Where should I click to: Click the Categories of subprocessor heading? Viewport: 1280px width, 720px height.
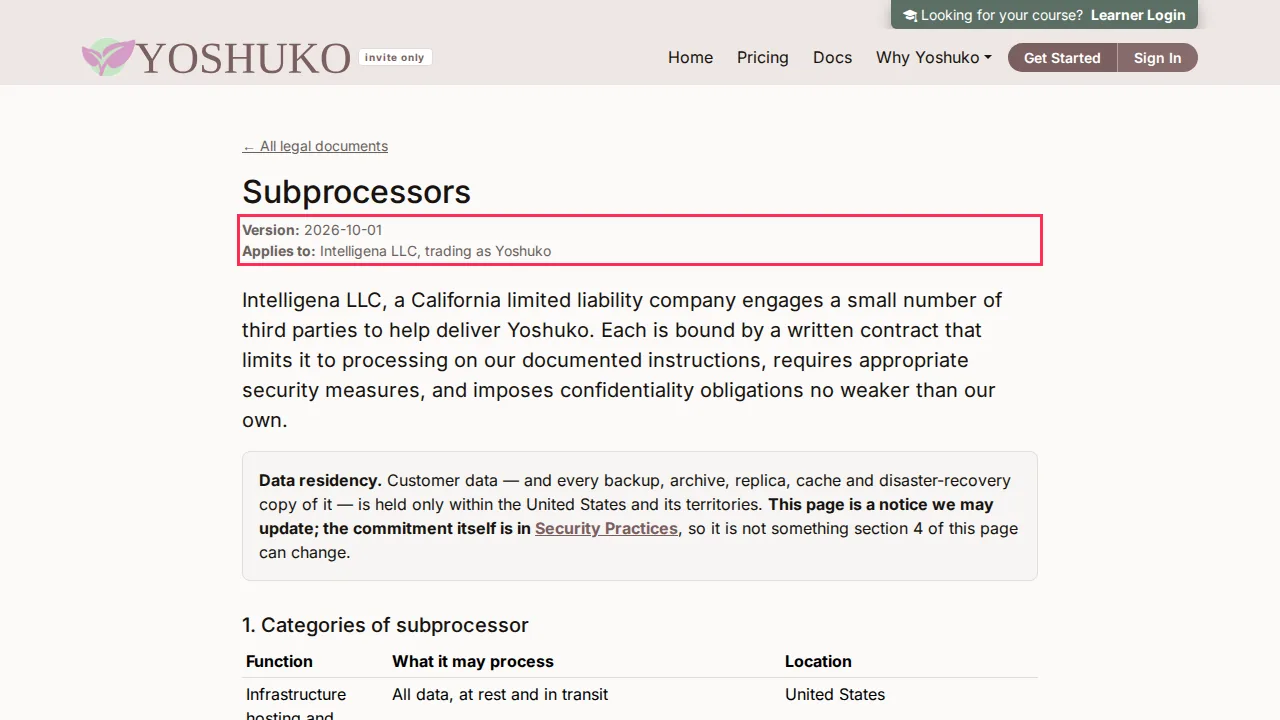click(385, 625)
